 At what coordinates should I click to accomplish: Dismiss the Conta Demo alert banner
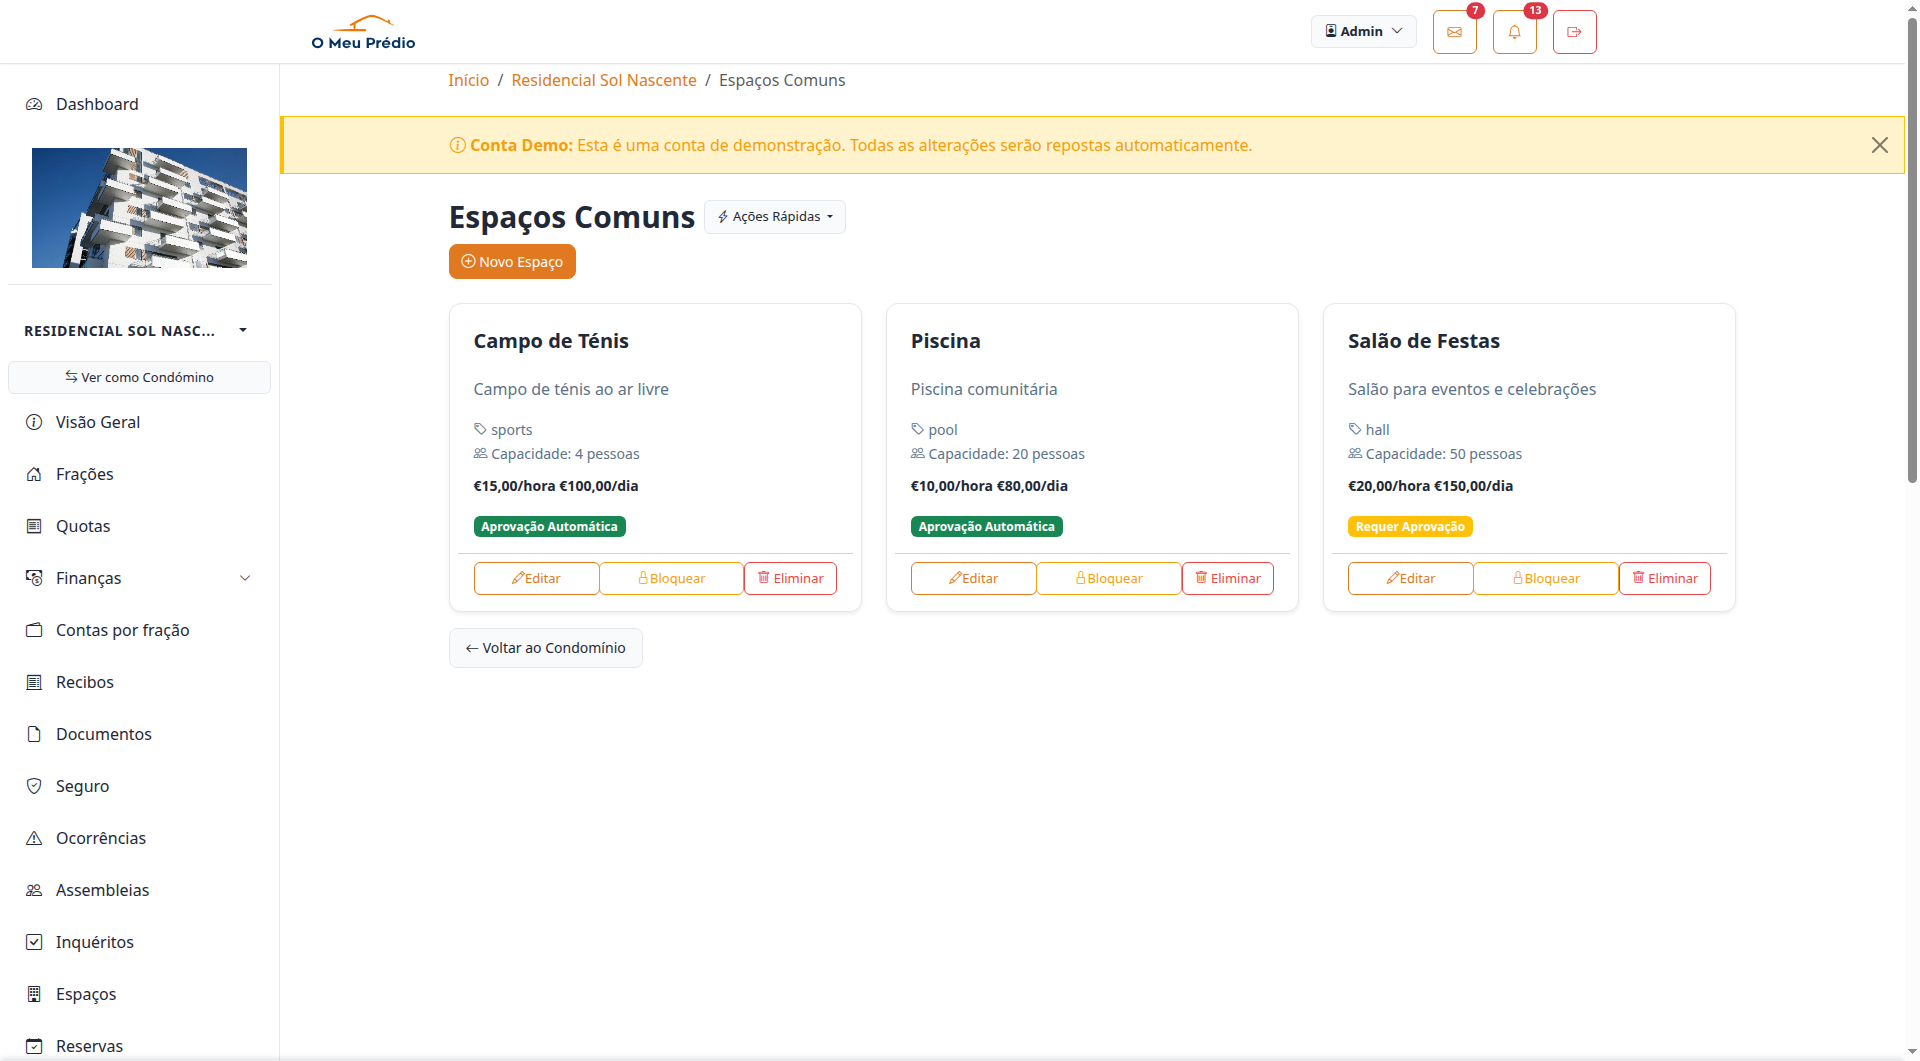(1879, 145)
